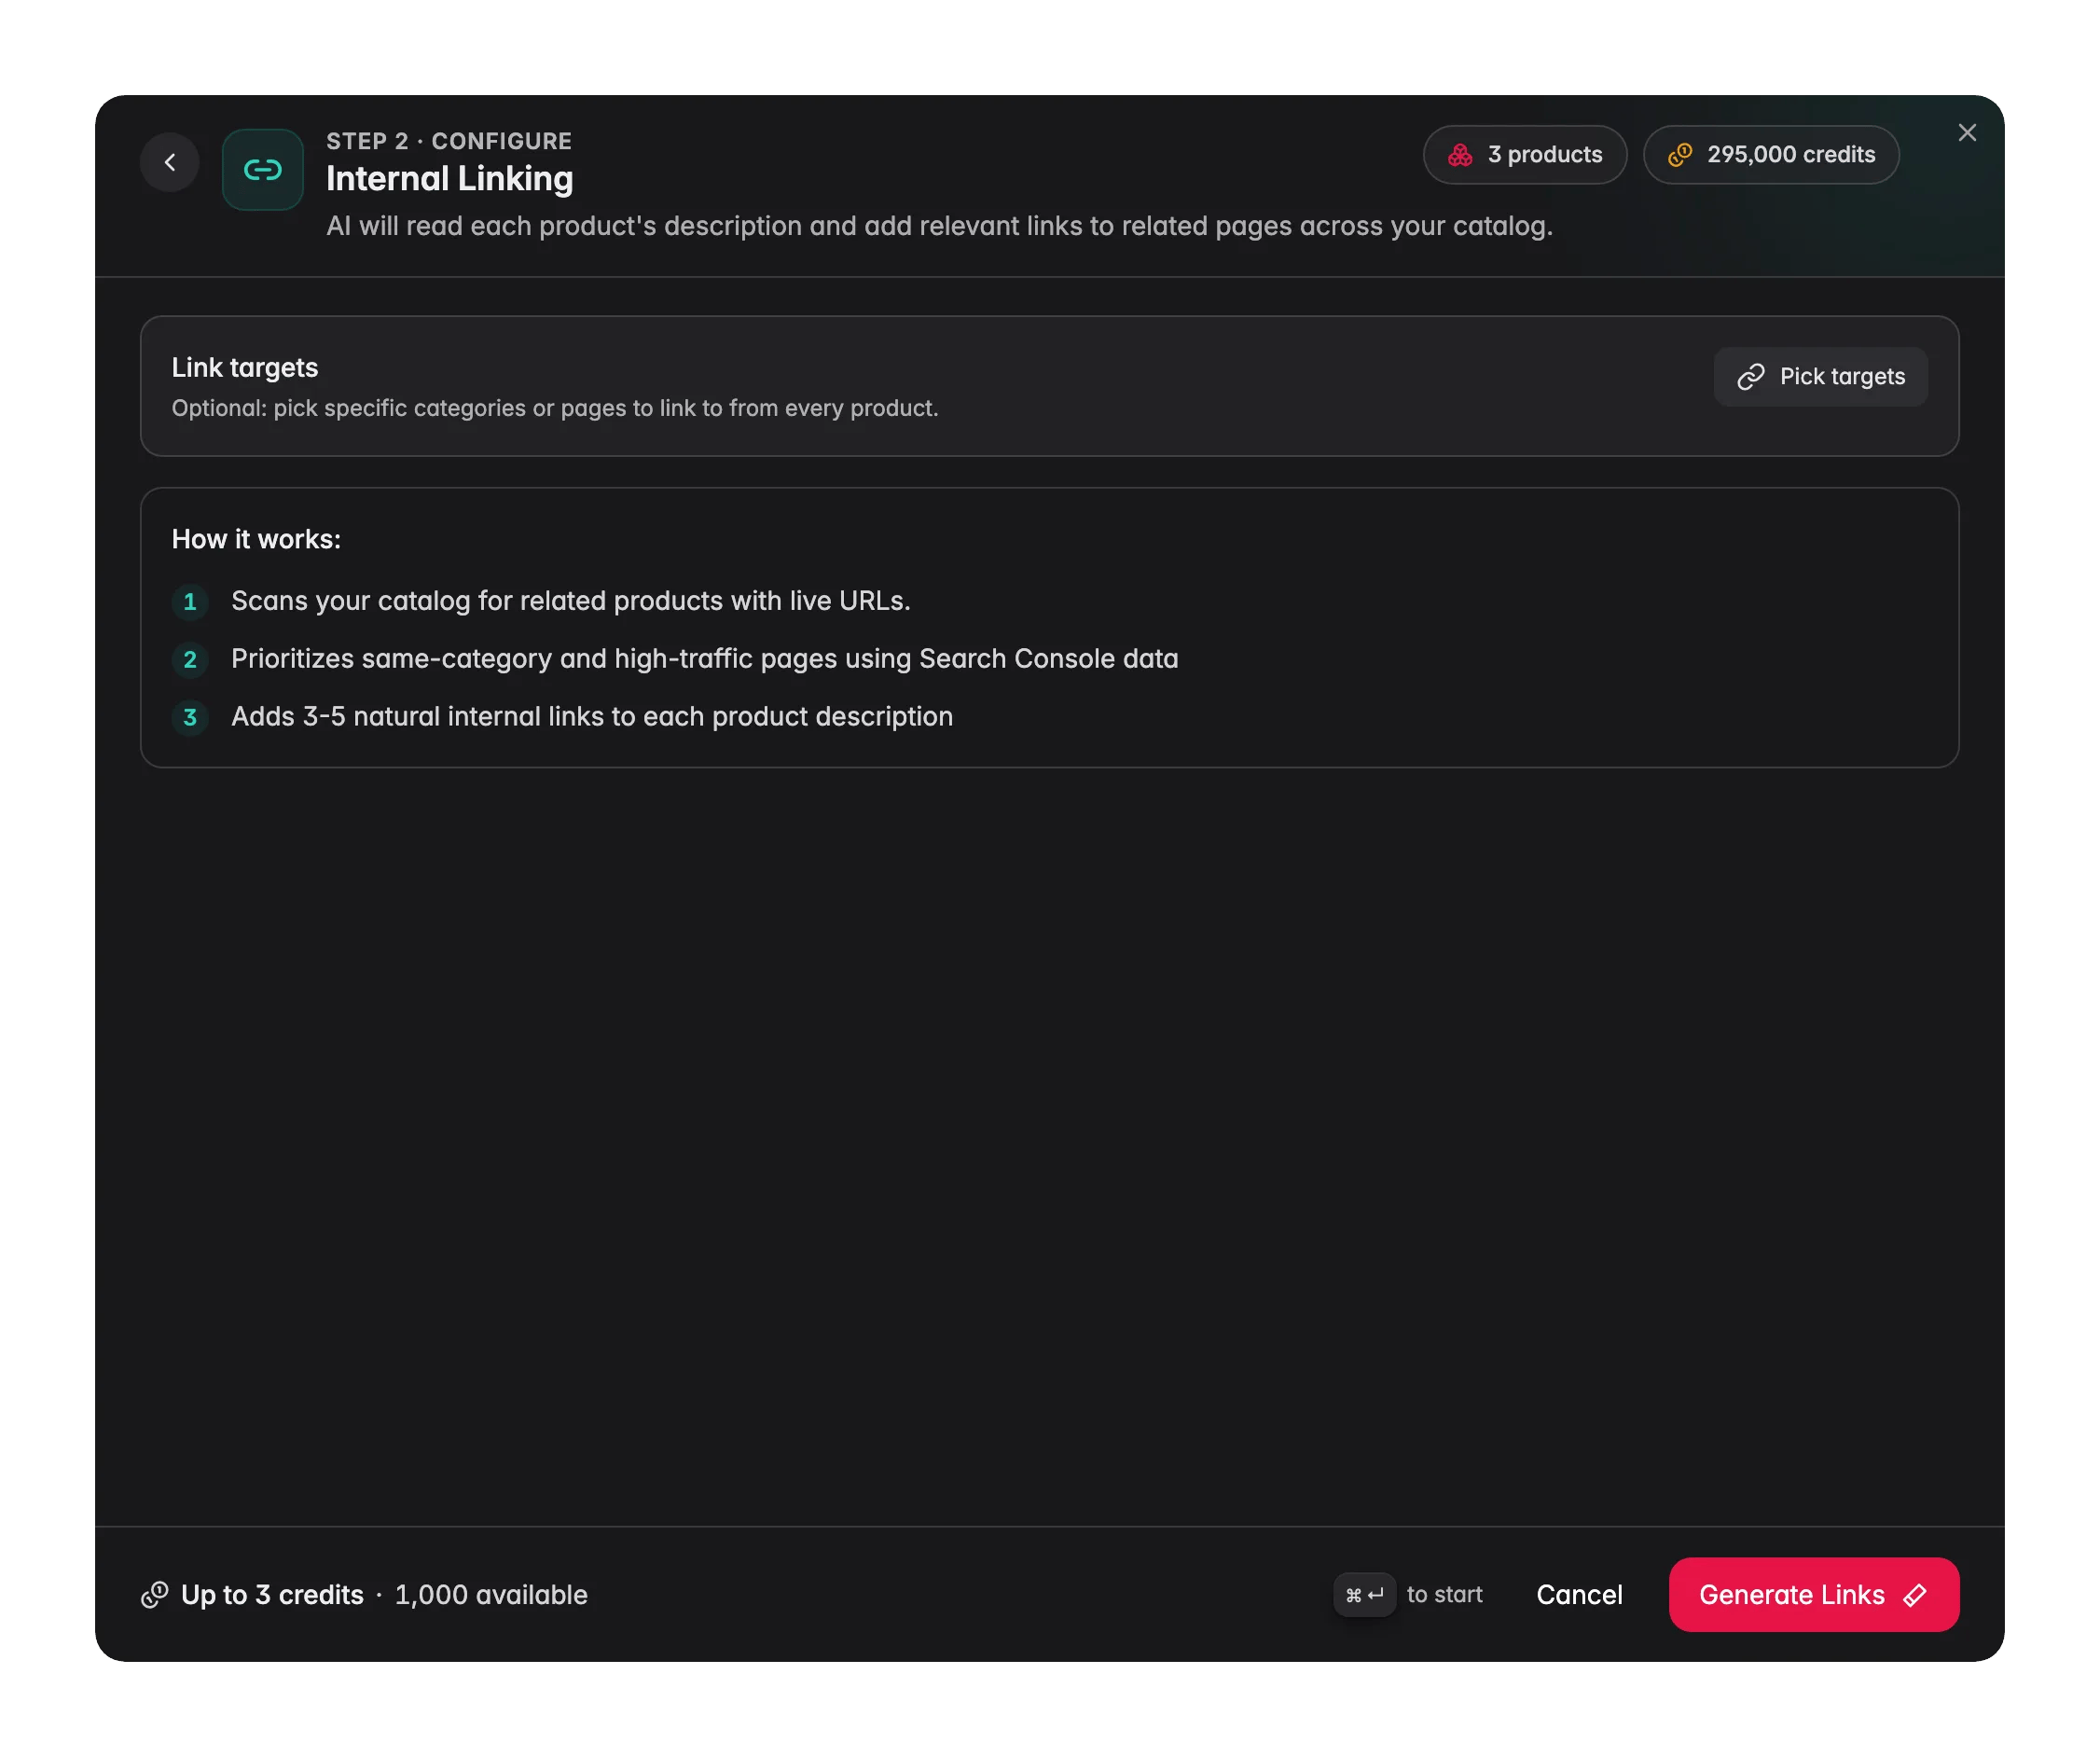
Task: Click the 'AI will read each product's description' text
Action: (x=939, y=226)
